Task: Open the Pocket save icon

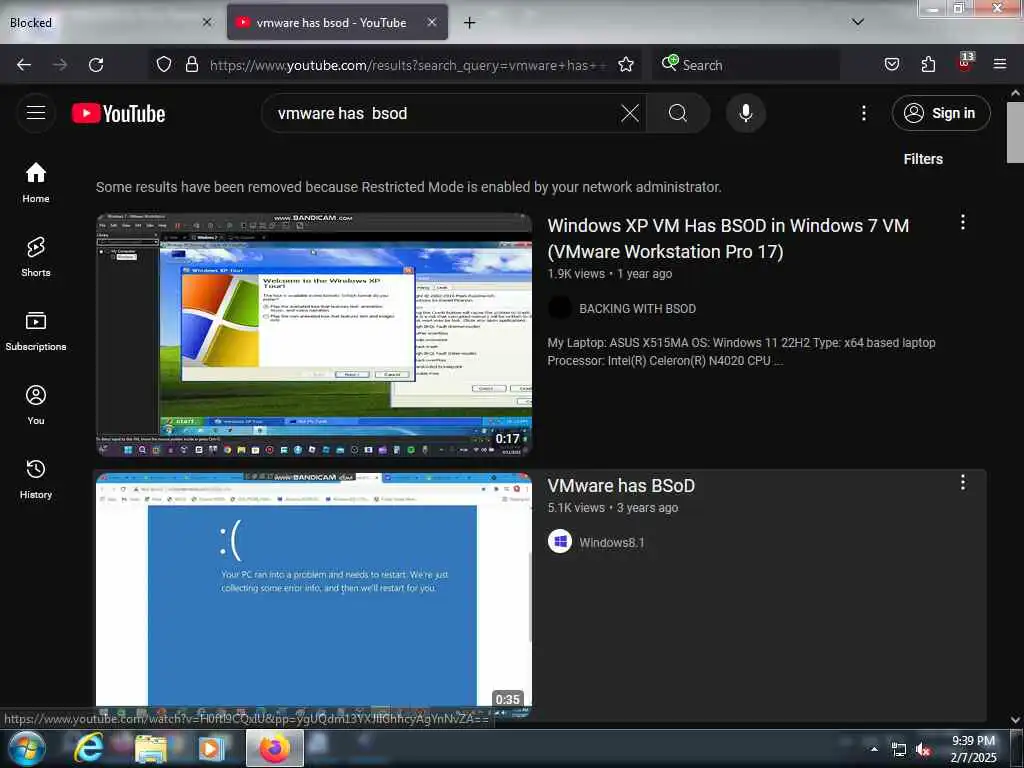Action: [x=891, y=64]
